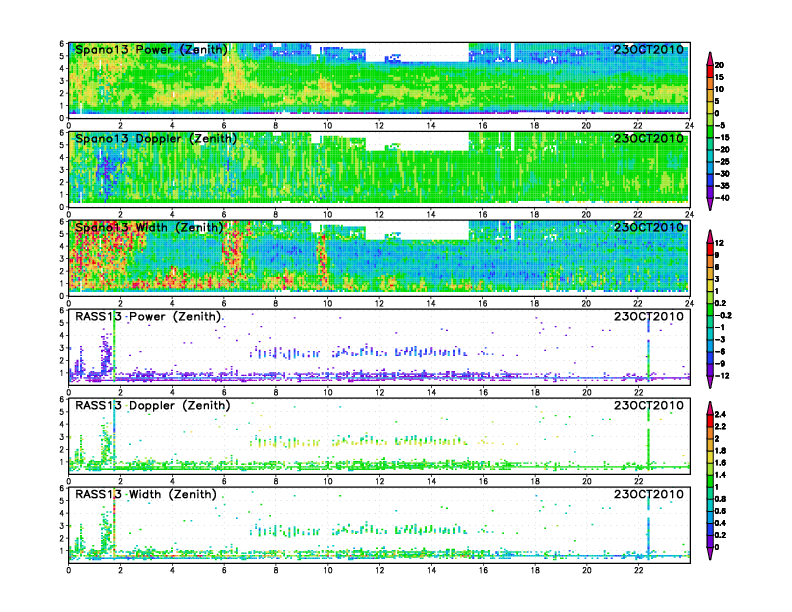This screenshot has width=792, height=612.
Task: Select the 23OCT2010 date in RASS13 Power panel
Action: (x=649, y=317)
